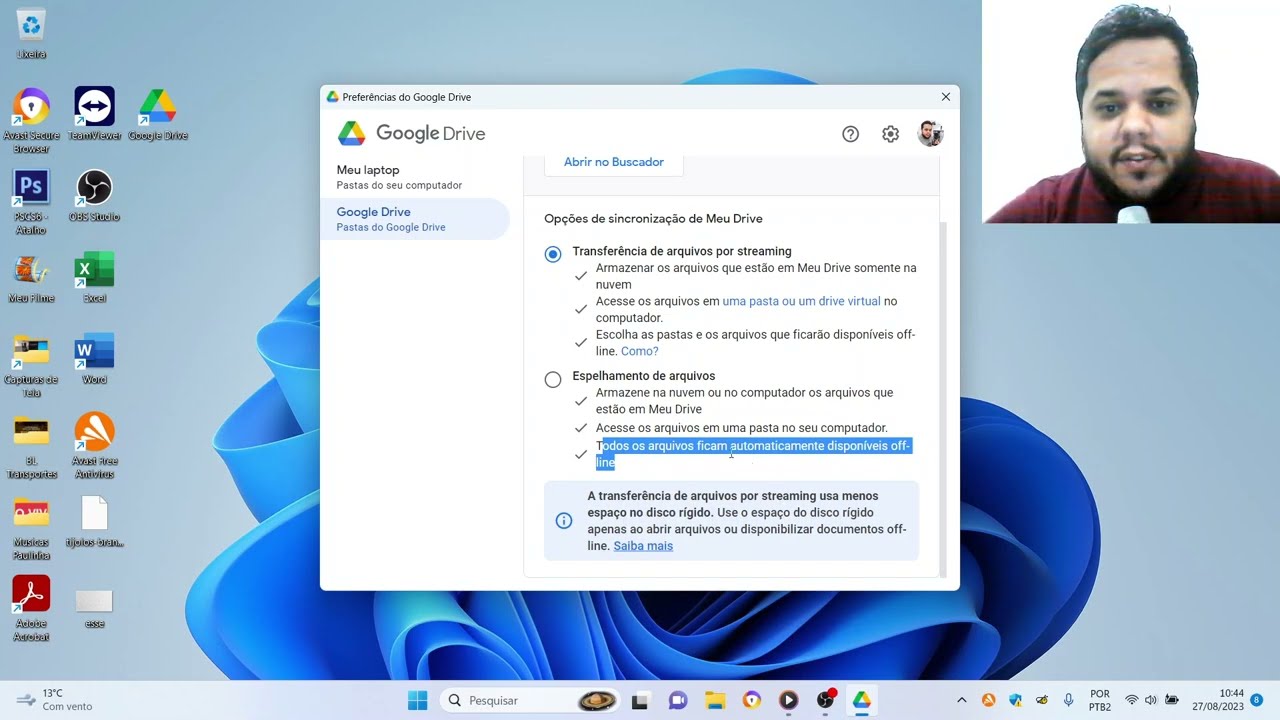Click the Avast tray icon
The height and width of the screenshot is (720, 1280).
pyautogui.click(x=988, y=700)
